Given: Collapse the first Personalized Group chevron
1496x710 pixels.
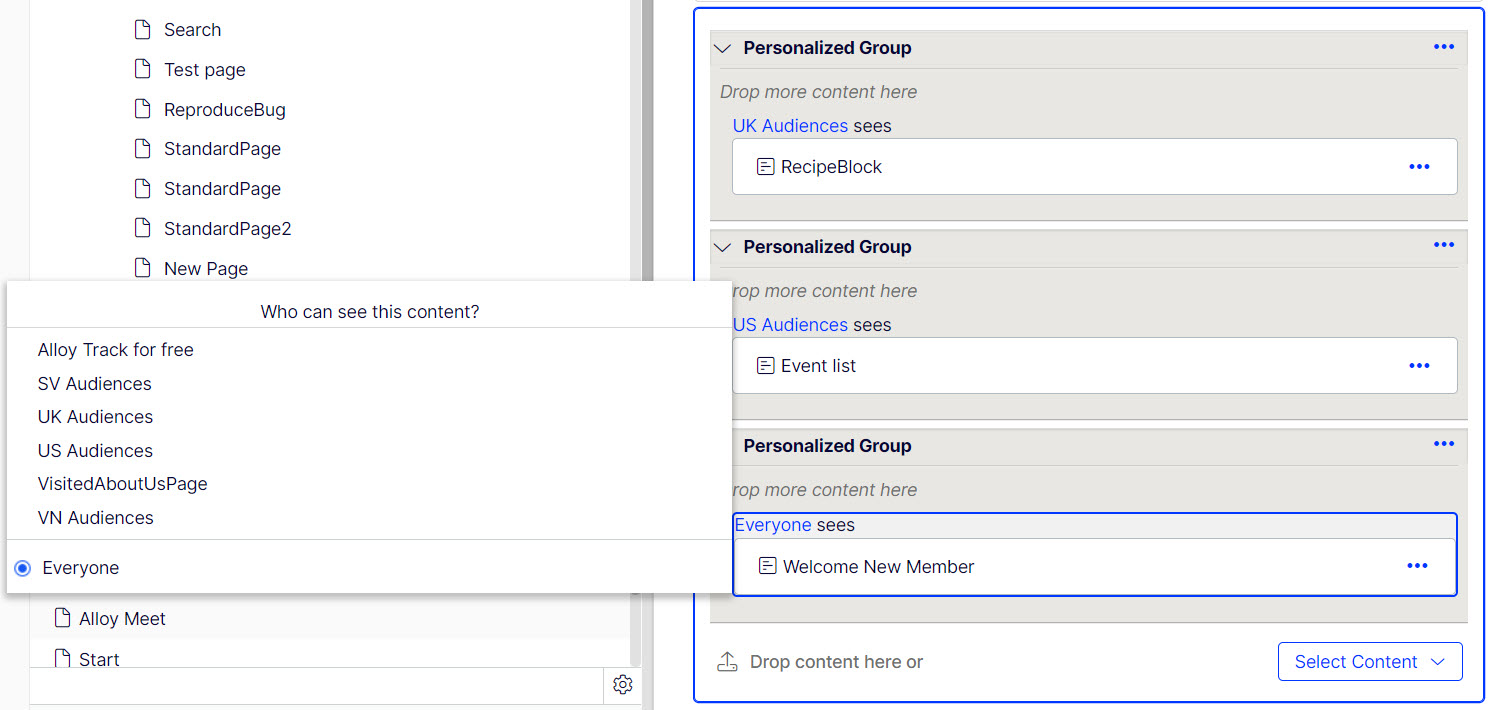Looking at the screenshot, I should pyautogui.click(x=723, y=48).
